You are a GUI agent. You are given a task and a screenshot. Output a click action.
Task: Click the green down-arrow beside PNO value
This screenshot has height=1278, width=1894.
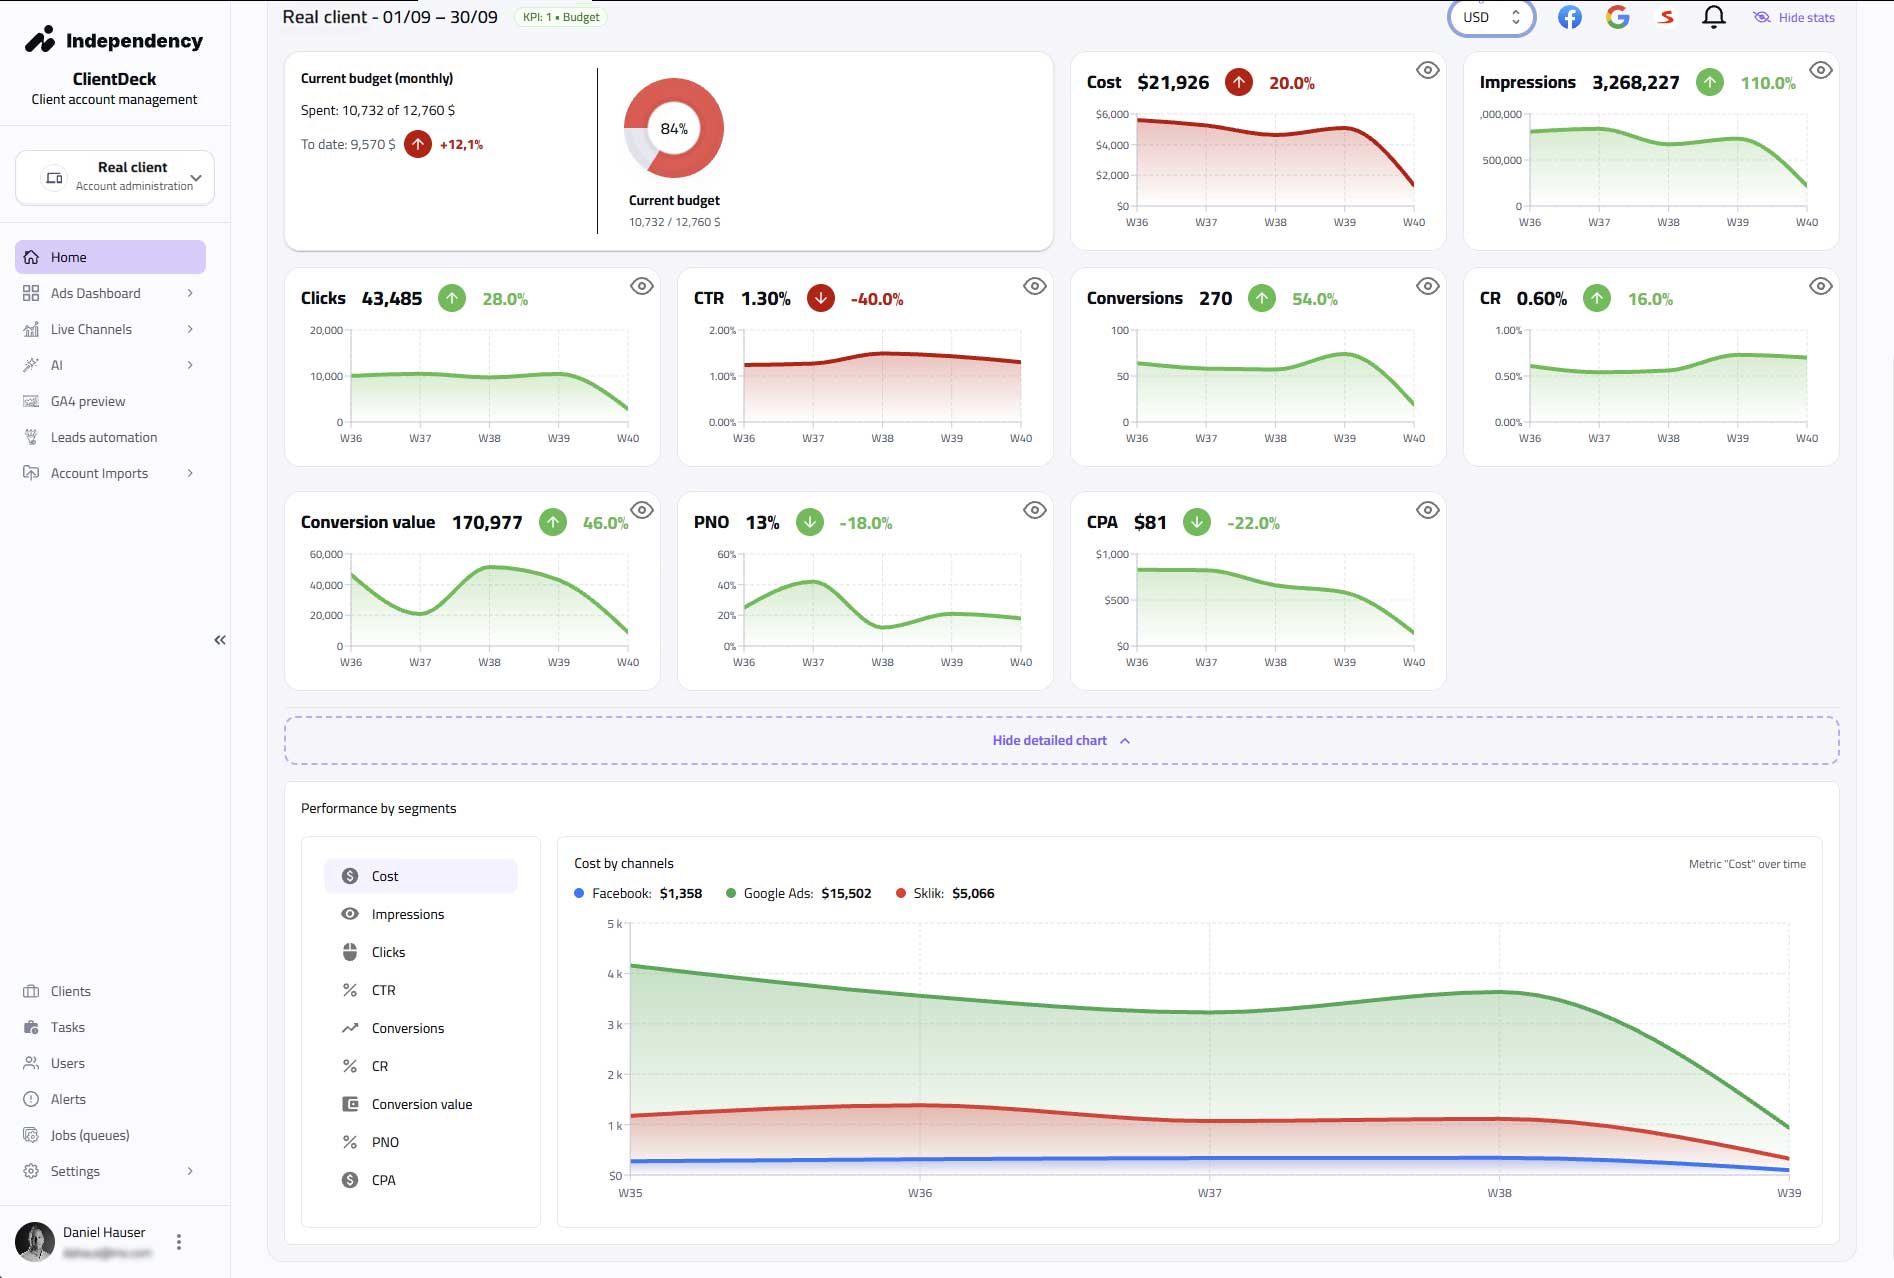pyautogui.click(x=809, y=522)
